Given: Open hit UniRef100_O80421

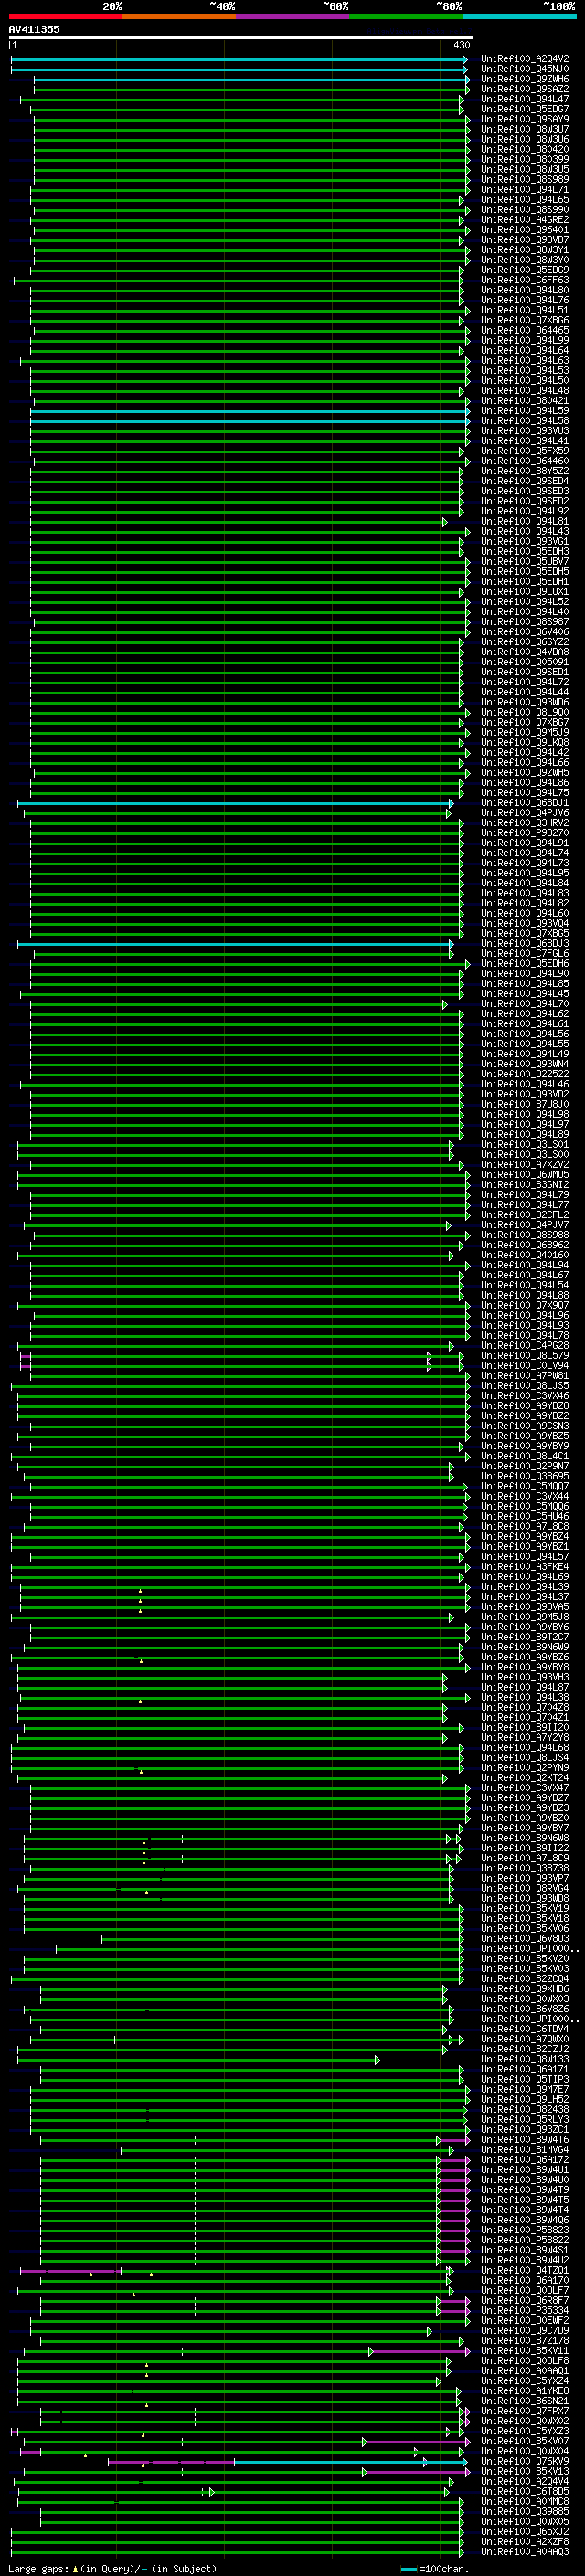Looking at the screenshot, I should pos(525,401).
